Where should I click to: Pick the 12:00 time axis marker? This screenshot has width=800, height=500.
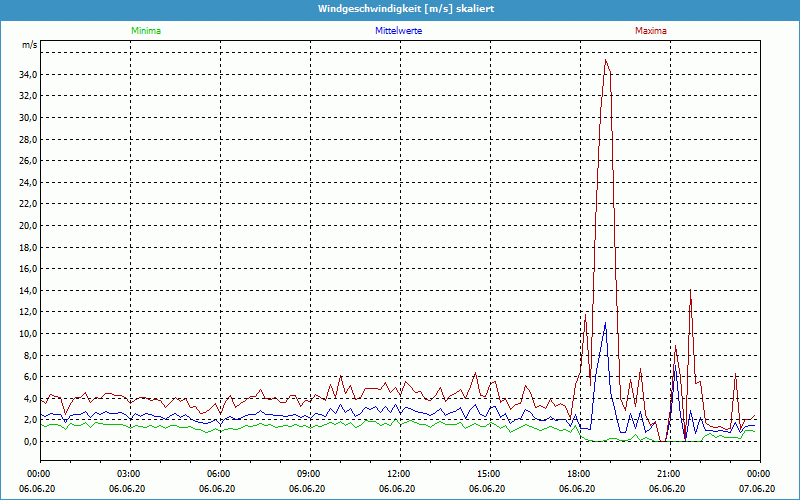point(399,474)
